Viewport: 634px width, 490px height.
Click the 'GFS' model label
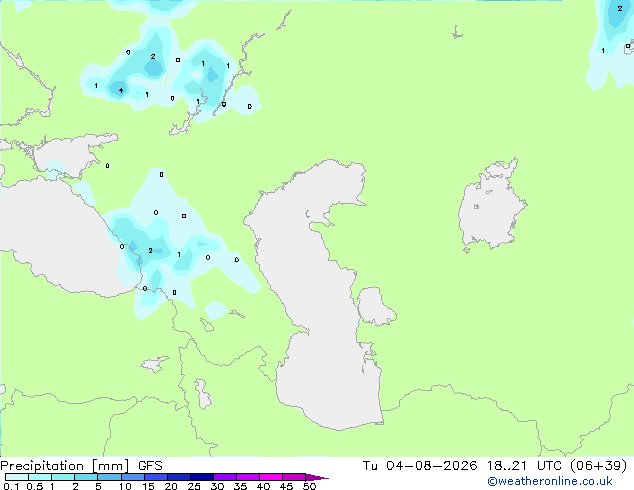click(150, 466)
